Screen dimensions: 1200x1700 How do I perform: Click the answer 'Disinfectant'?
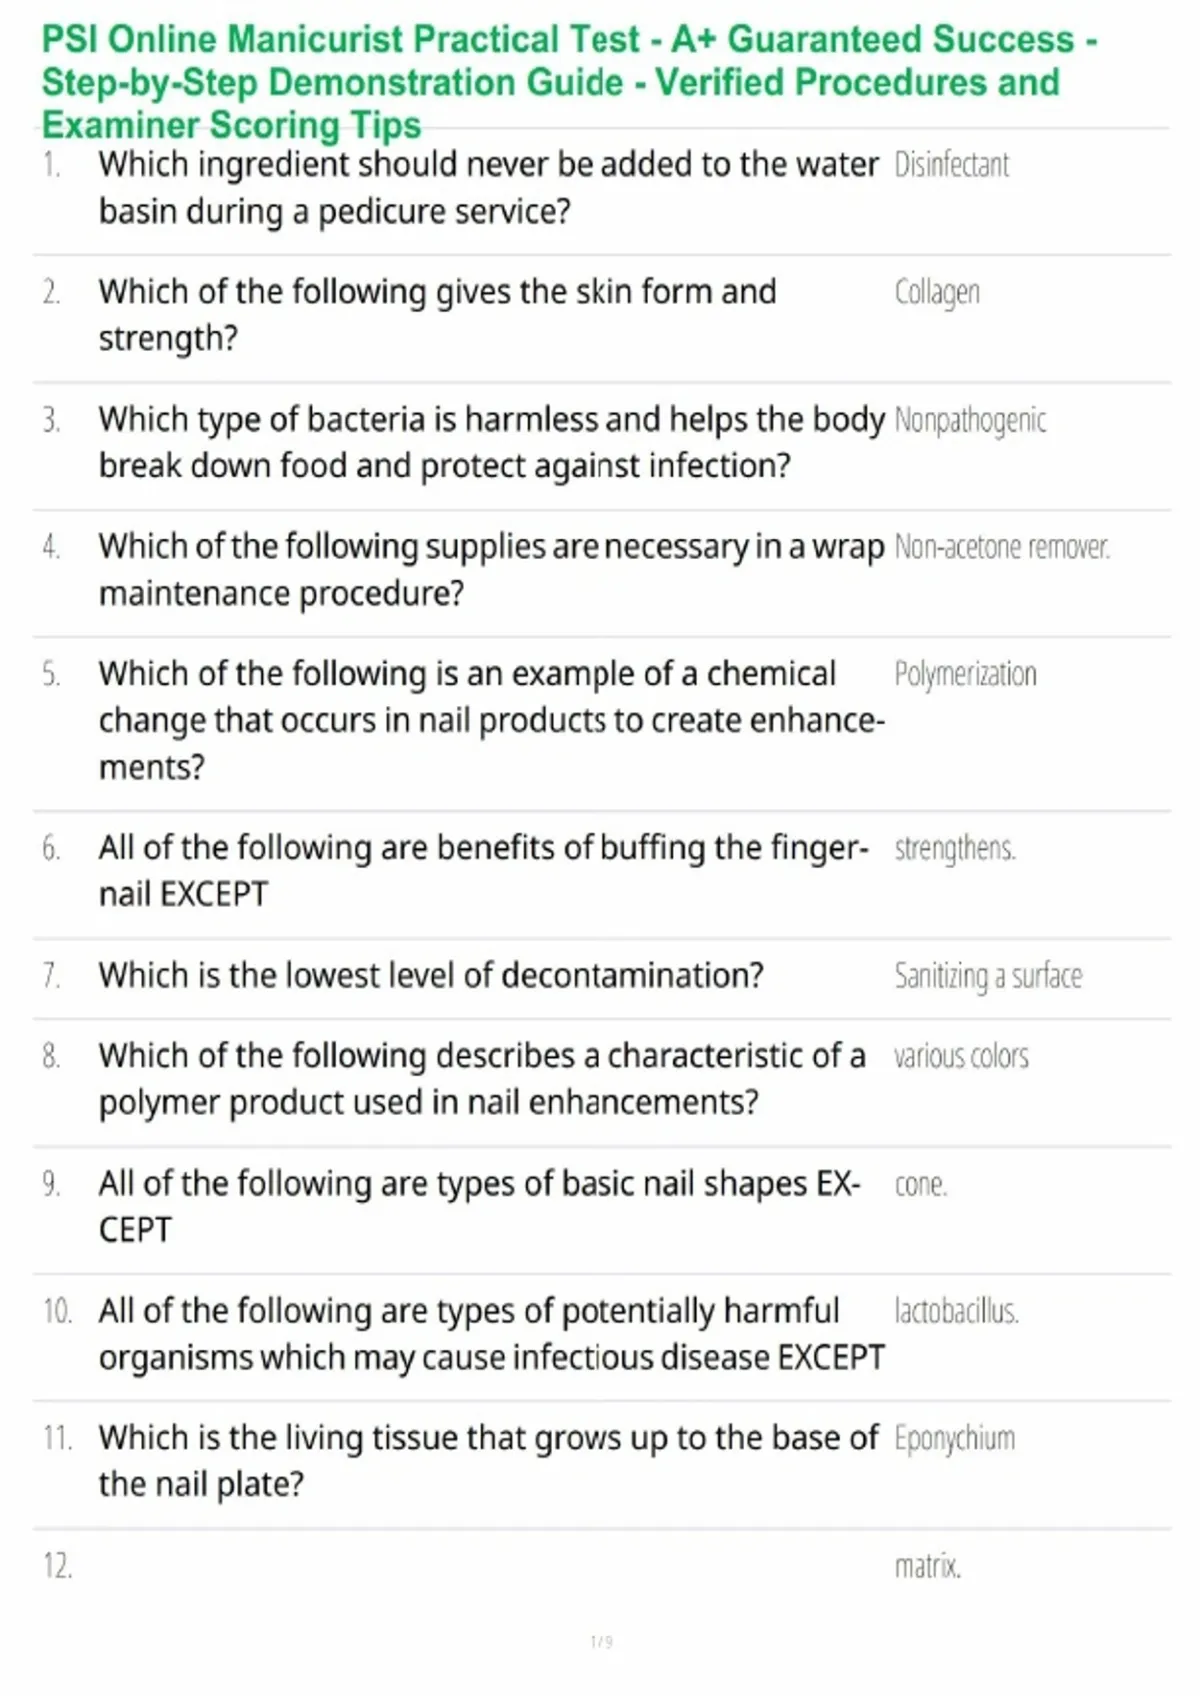pos(952,164)
